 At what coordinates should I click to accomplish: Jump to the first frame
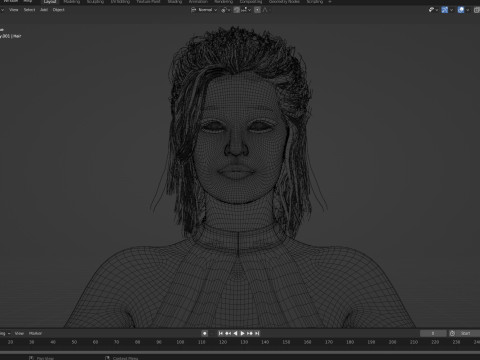point(221,333)
